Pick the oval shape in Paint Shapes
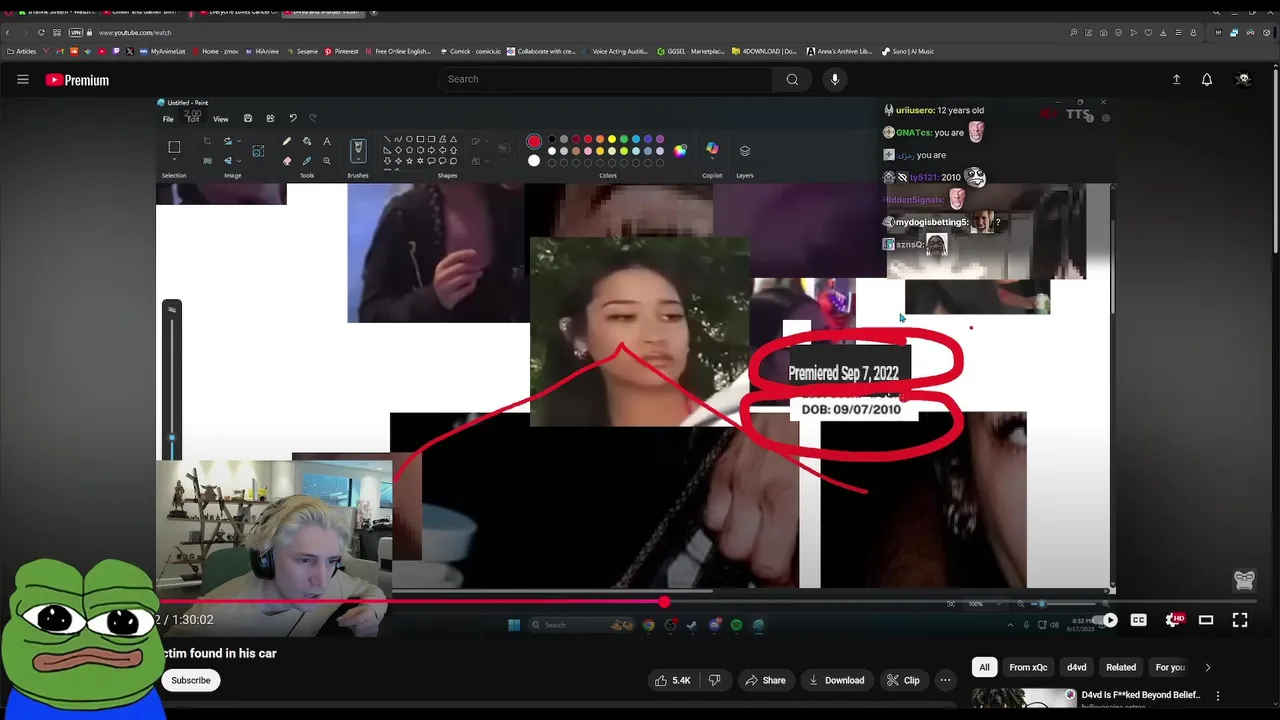1280x720 pixels. tap(409, 140)
